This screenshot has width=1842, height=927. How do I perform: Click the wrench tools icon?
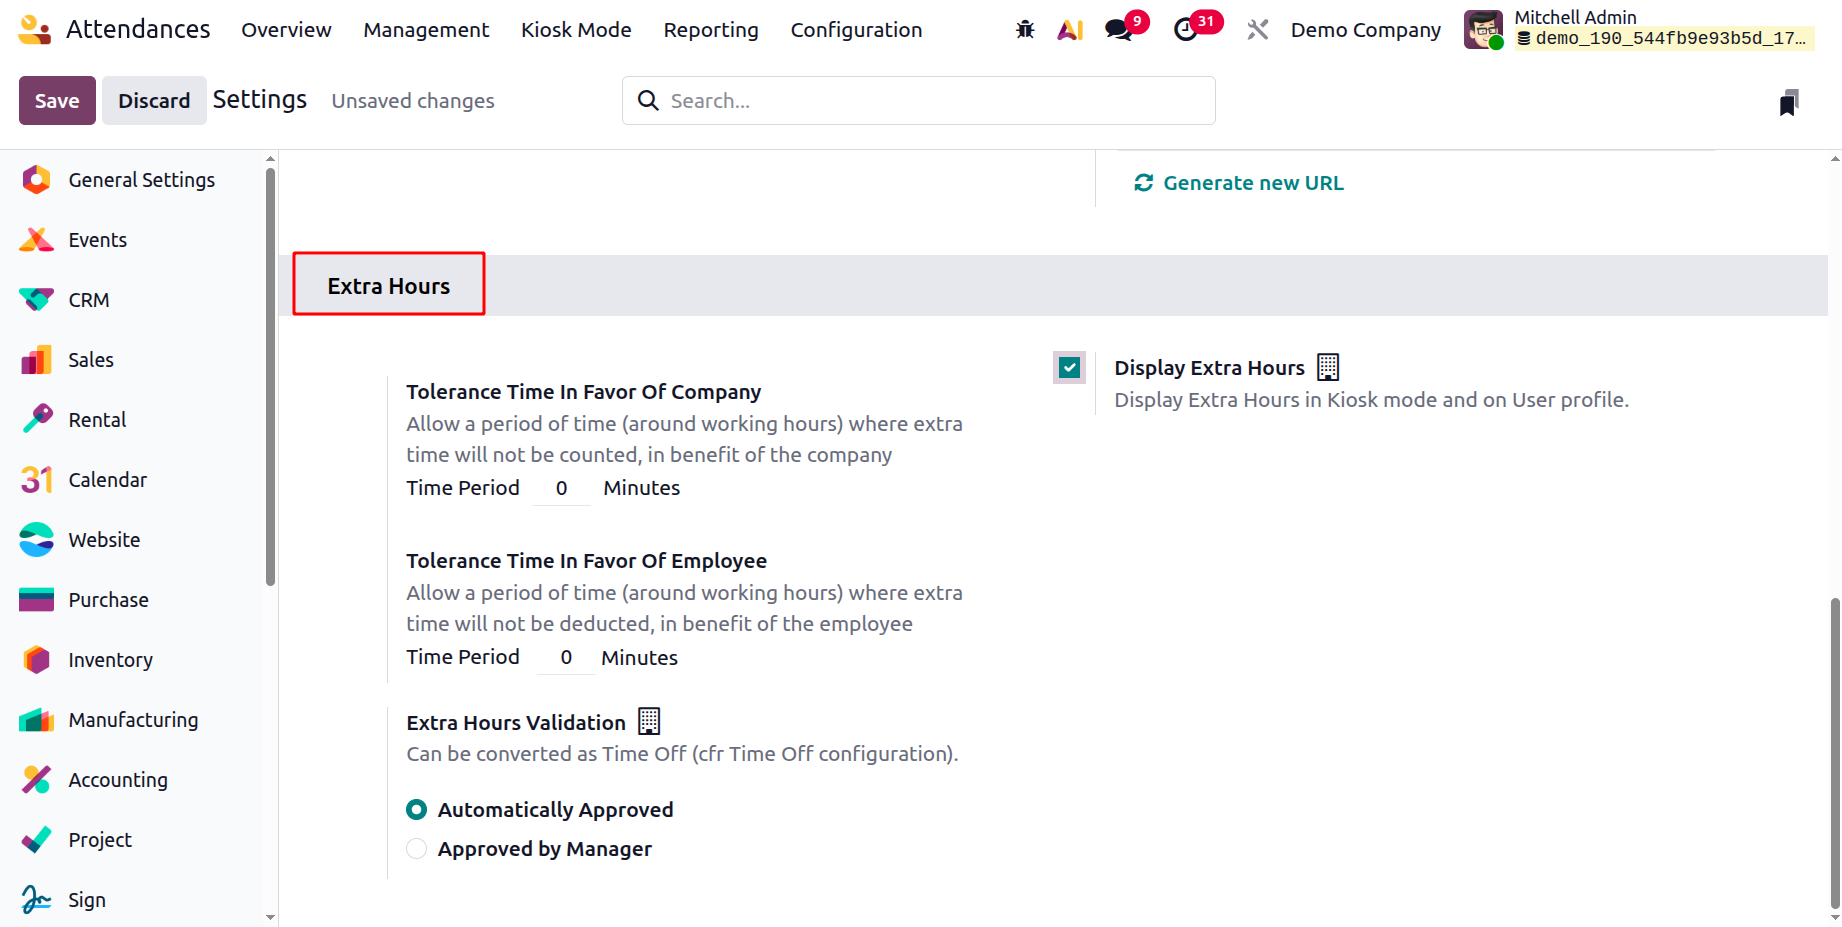[x=1257, y=30]
